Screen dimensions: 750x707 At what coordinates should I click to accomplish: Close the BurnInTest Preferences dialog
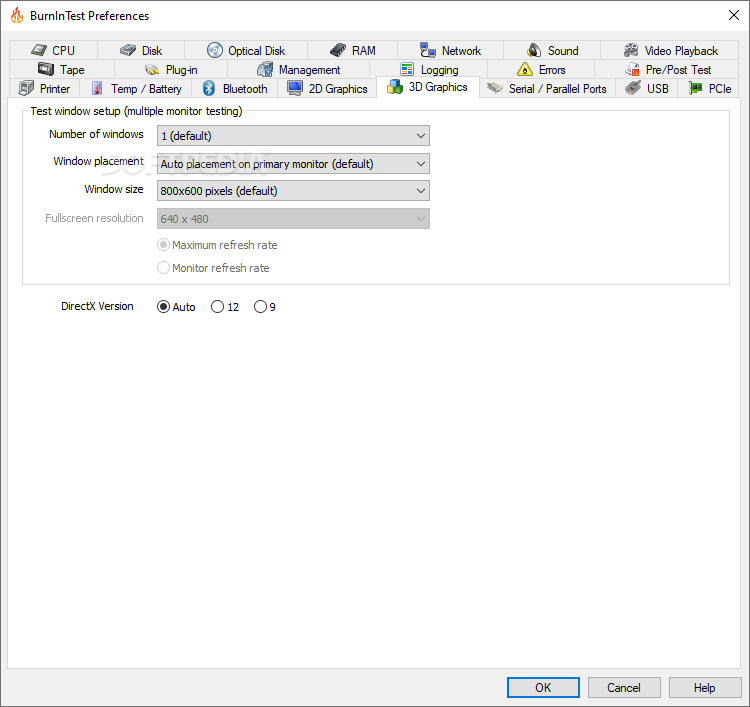(x=734, y=15)
